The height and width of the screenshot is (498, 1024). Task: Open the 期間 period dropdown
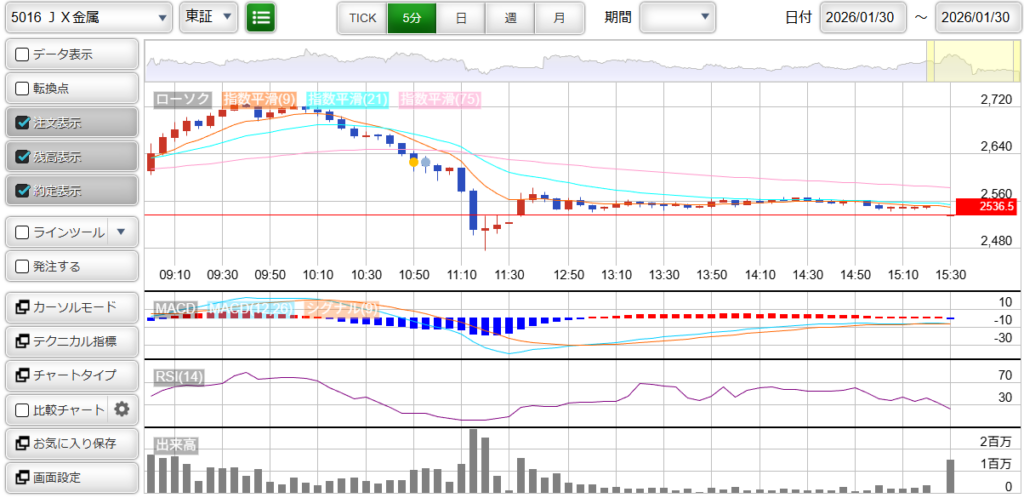tap(678, 17)
